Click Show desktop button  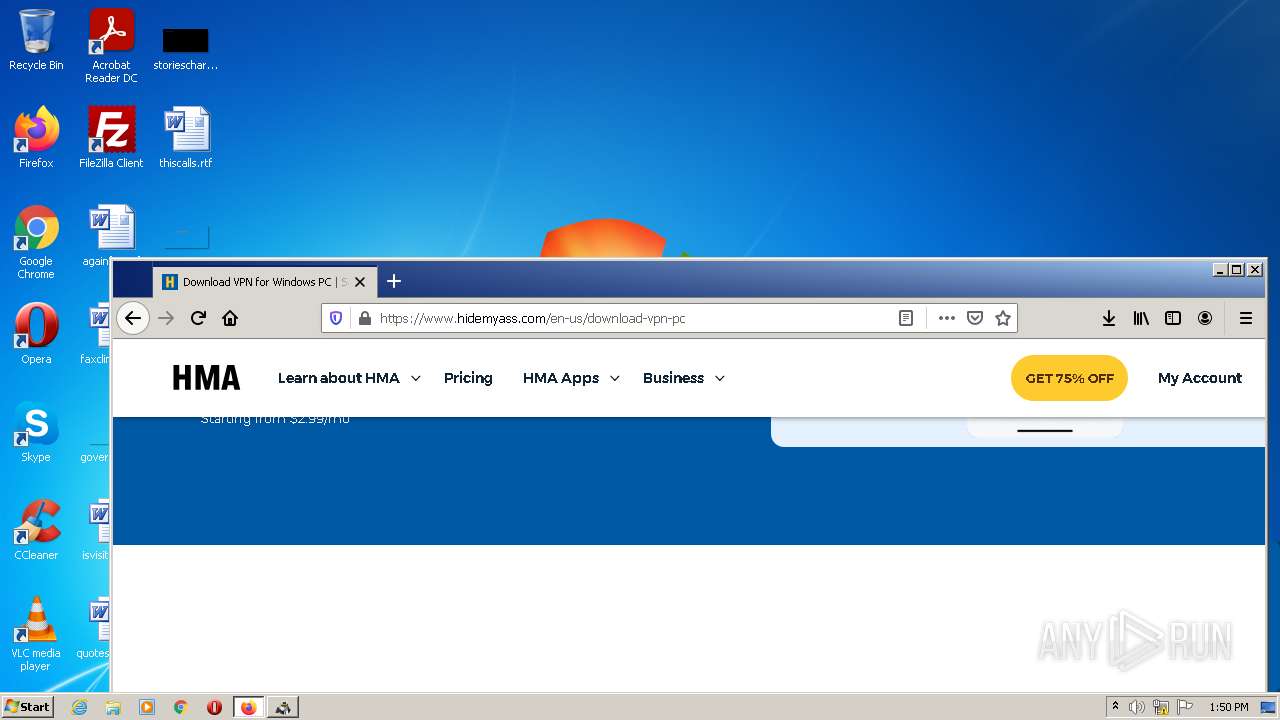pyautogui.click(x=1268, y=707)
